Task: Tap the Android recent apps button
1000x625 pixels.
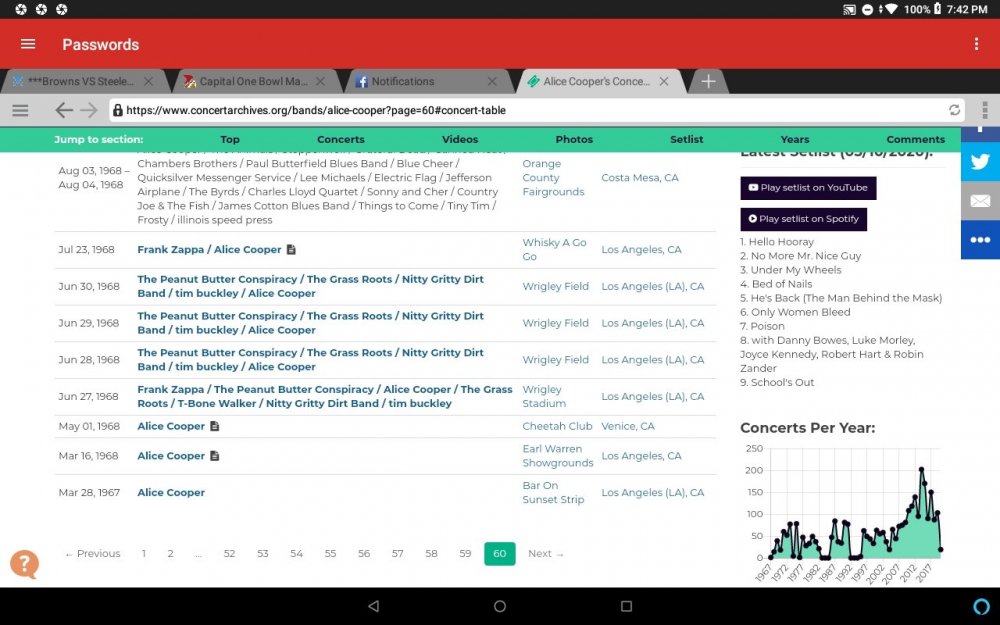Action: (x=626, y=606)
